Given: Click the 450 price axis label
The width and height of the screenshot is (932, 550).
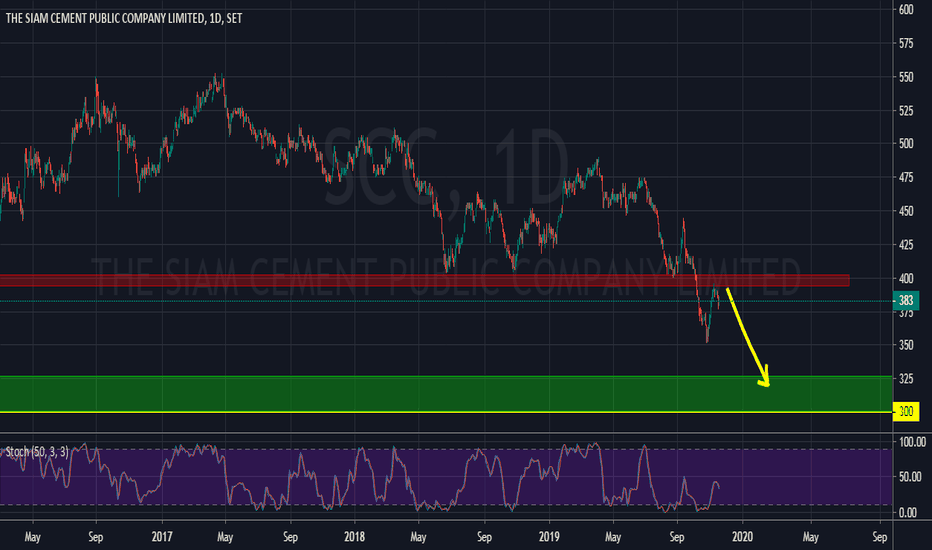Looking at the screenshot, I should [906, 211].
